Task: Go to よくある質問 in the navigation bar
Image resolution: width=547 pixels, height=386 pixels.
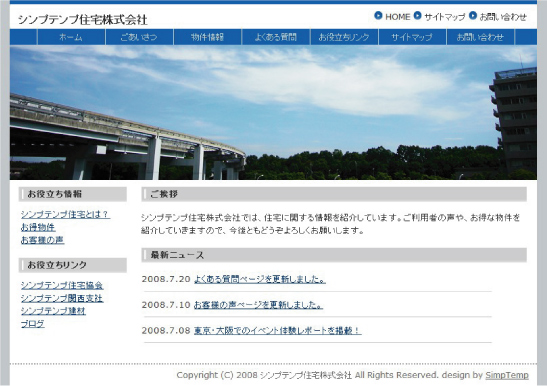Action: pyautogui.click(x=276, y=37)
